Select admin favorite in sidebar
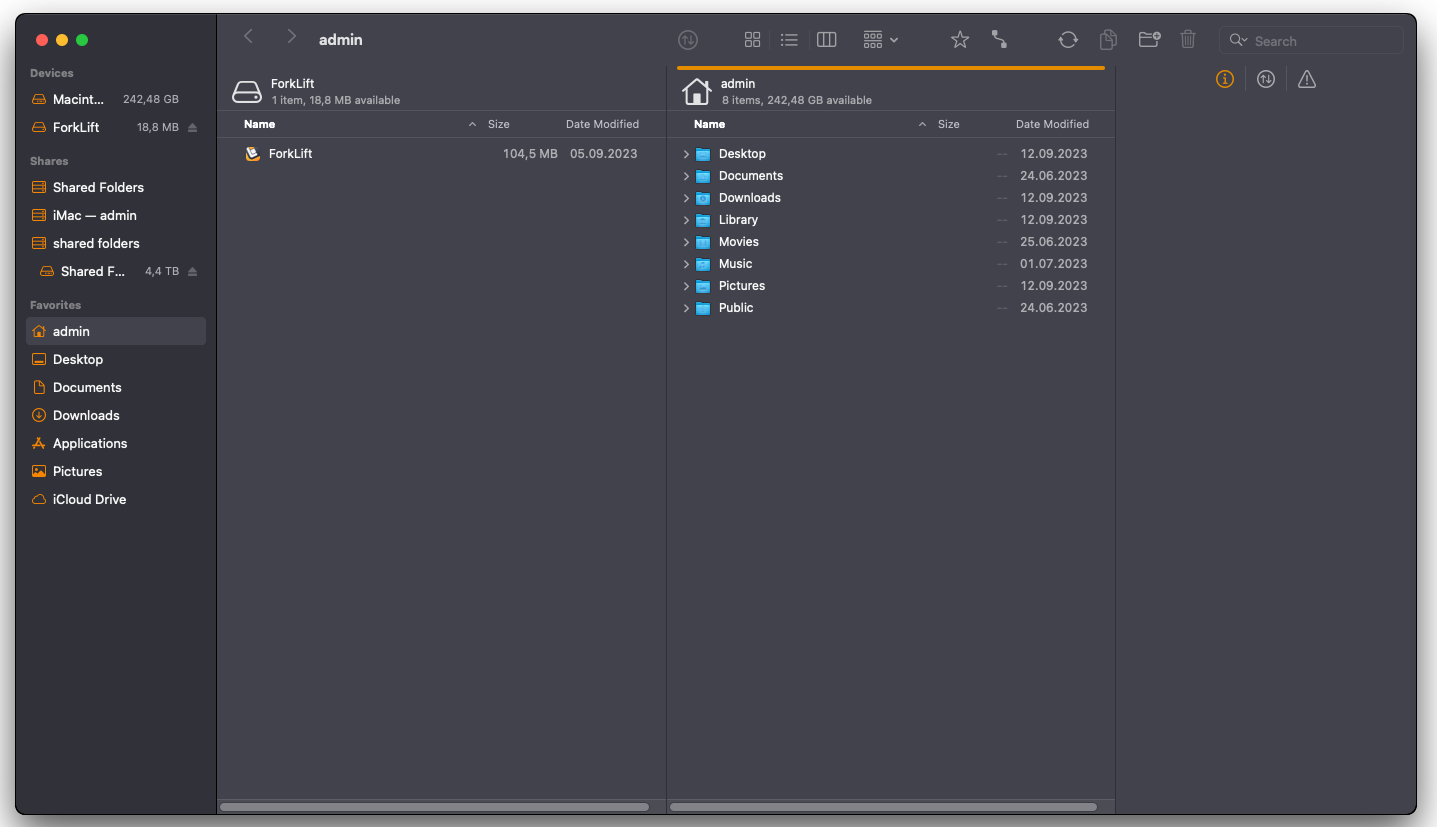Image resolution: width=1437 pixels, height=827 pixels. point(116,331)
